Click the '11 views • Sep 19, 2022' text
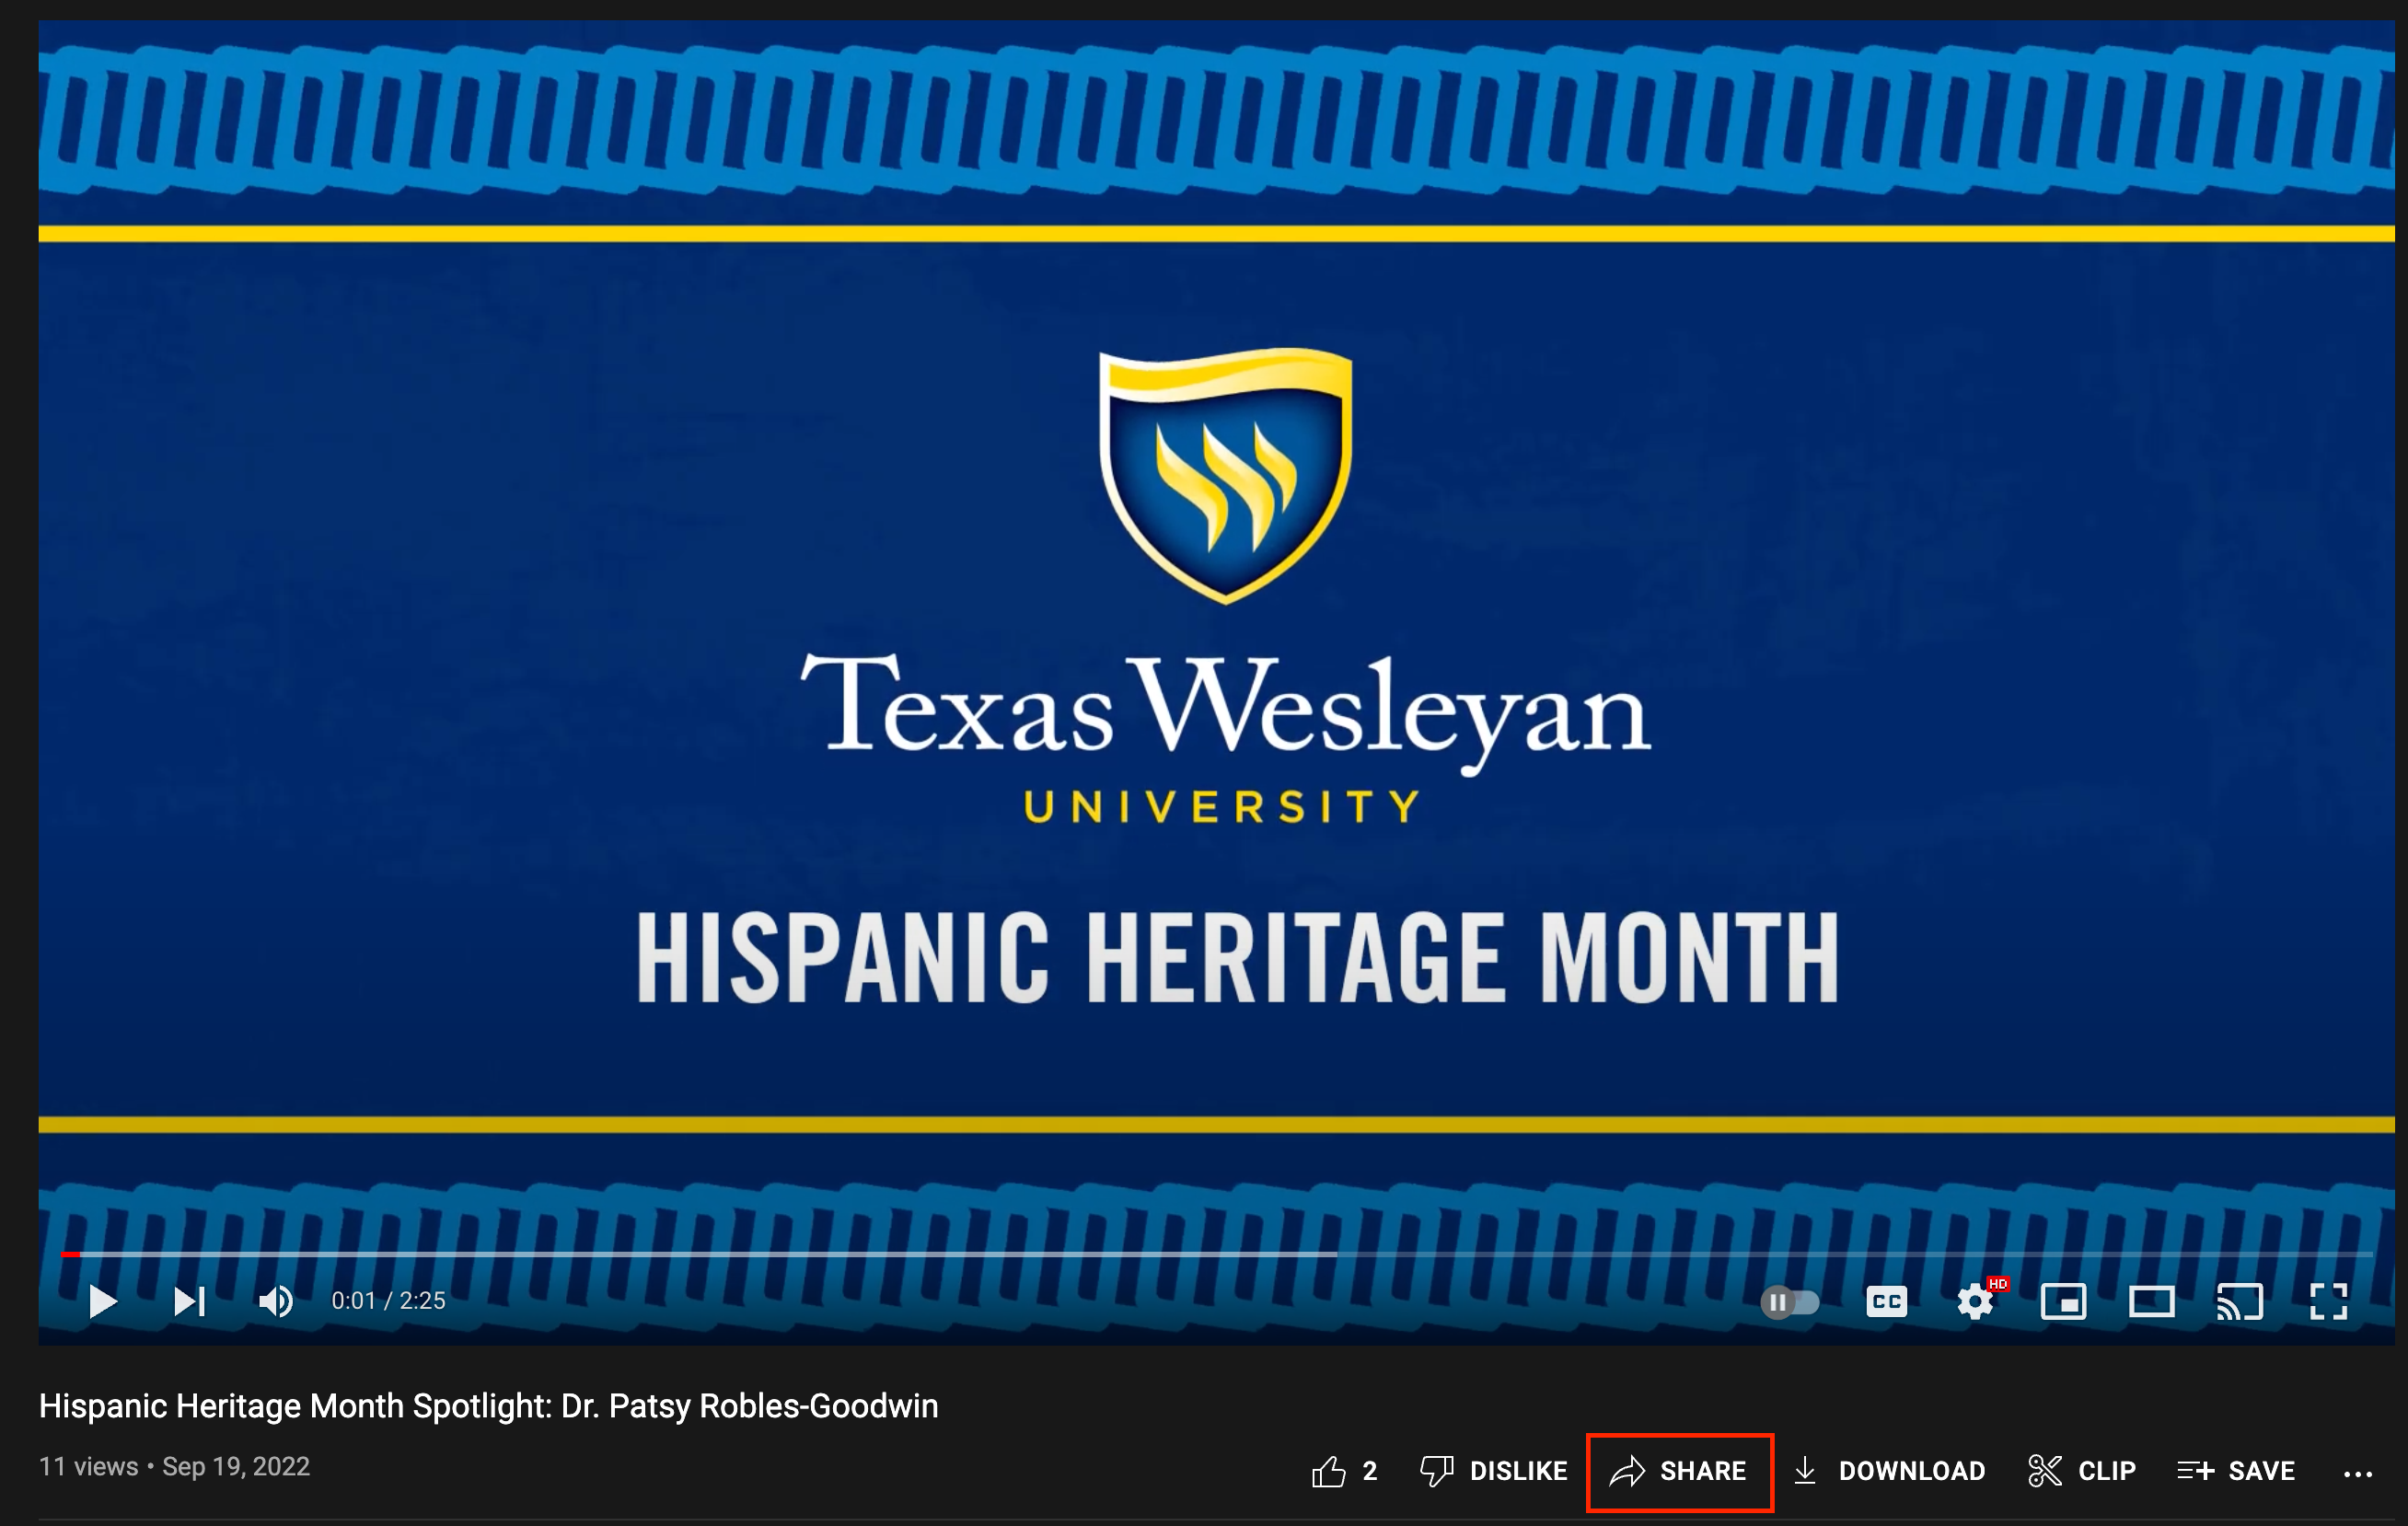 tap(174, 1467)
